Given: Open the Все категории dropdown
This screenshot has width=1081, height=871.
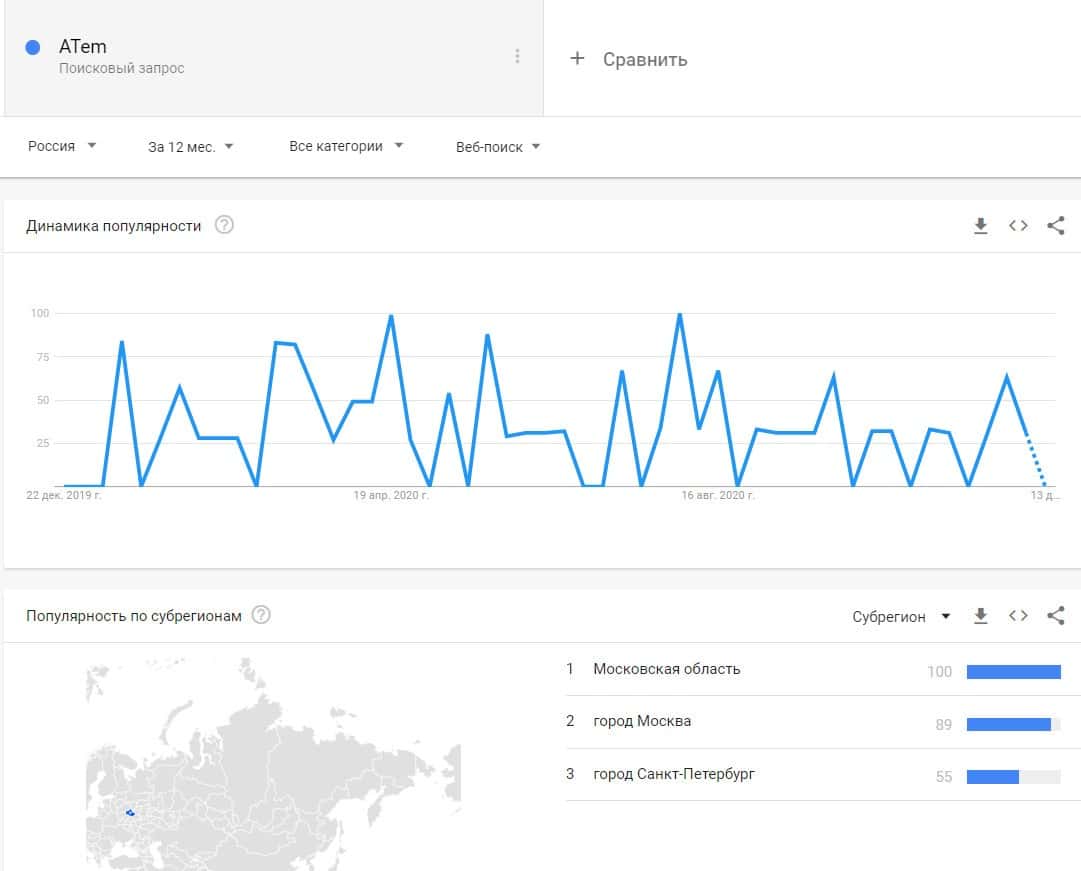Looking at the screenshot, I should (346, 146).
